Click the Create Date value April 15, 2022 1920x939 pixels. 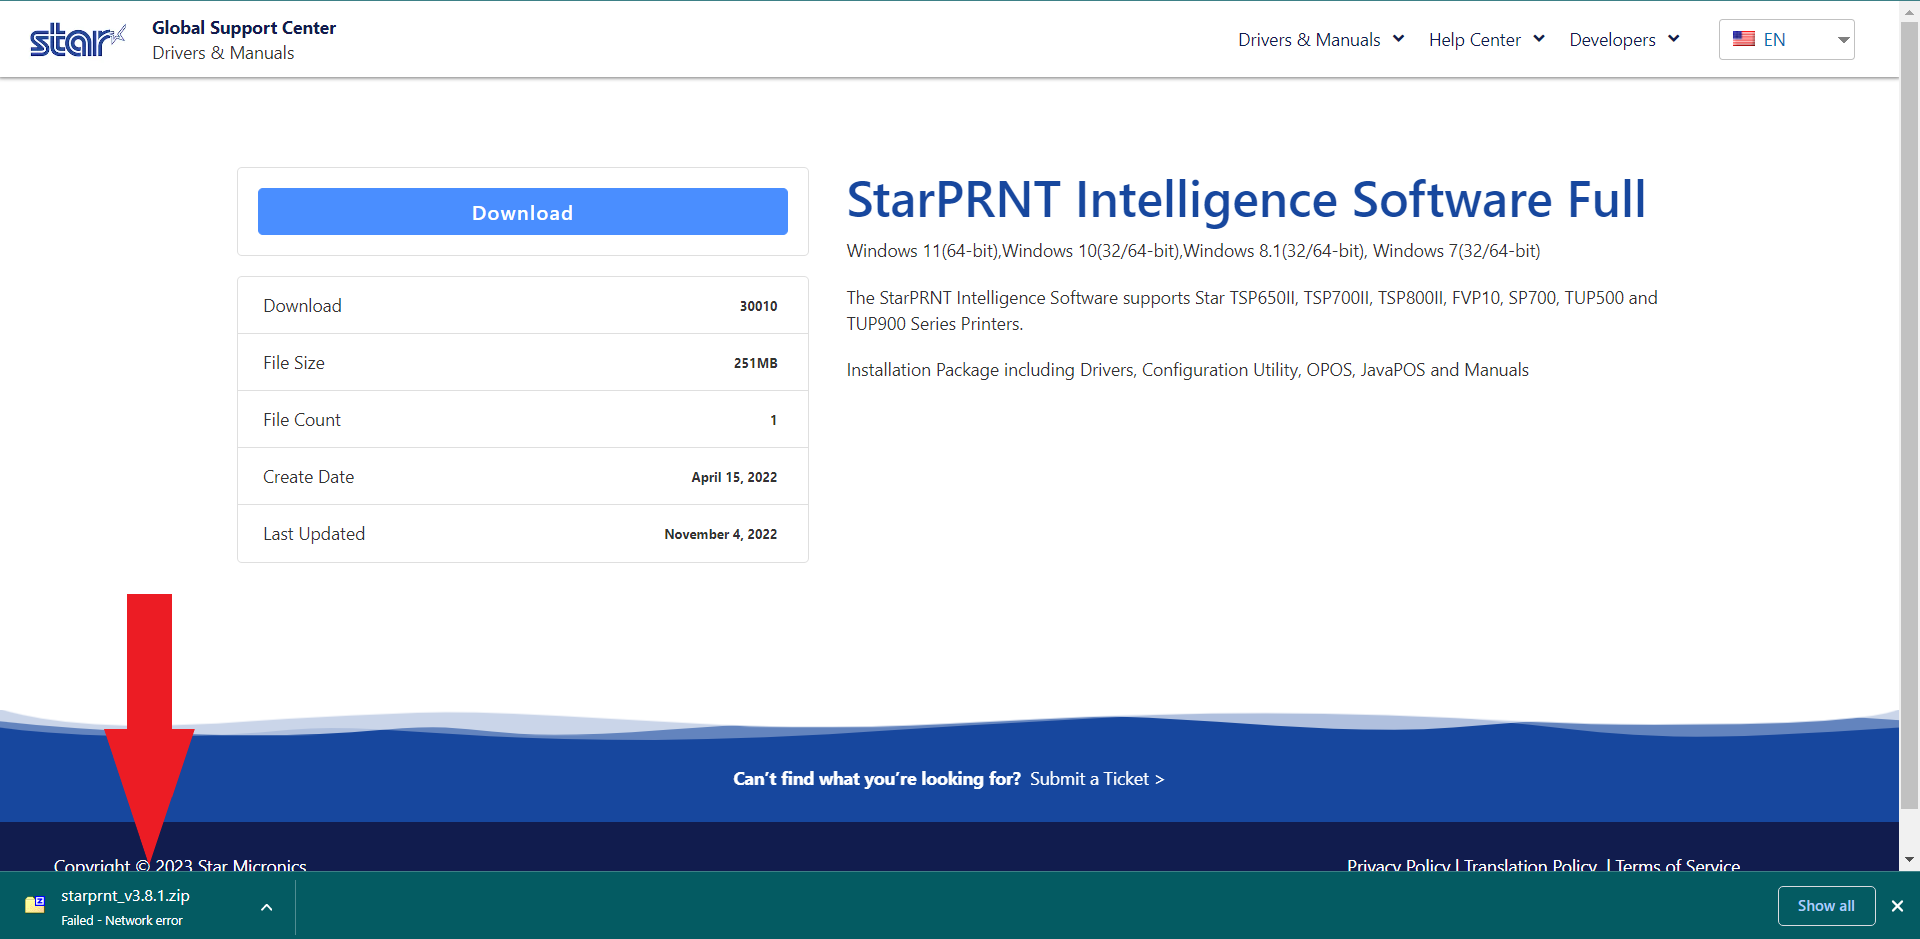(734, 477)
